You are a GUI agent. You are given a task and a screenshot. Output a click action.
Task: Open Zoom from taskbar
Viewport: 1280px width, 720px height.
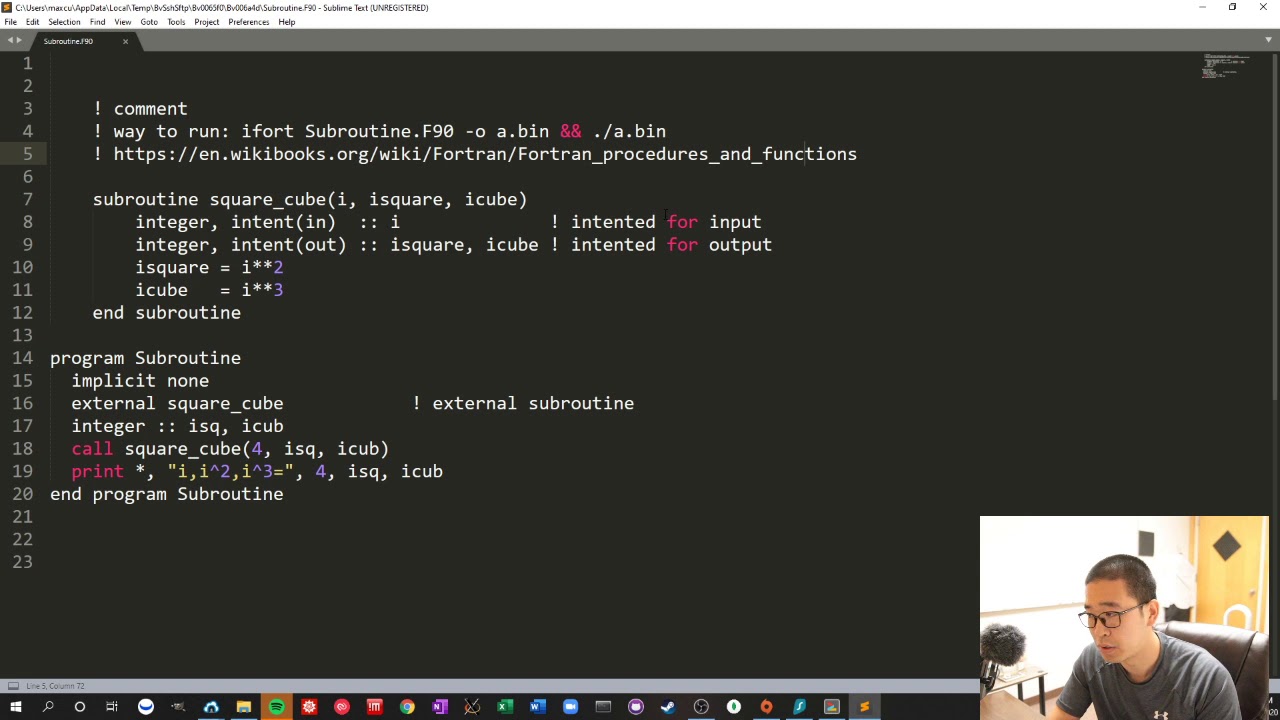[x=570, y=707]
